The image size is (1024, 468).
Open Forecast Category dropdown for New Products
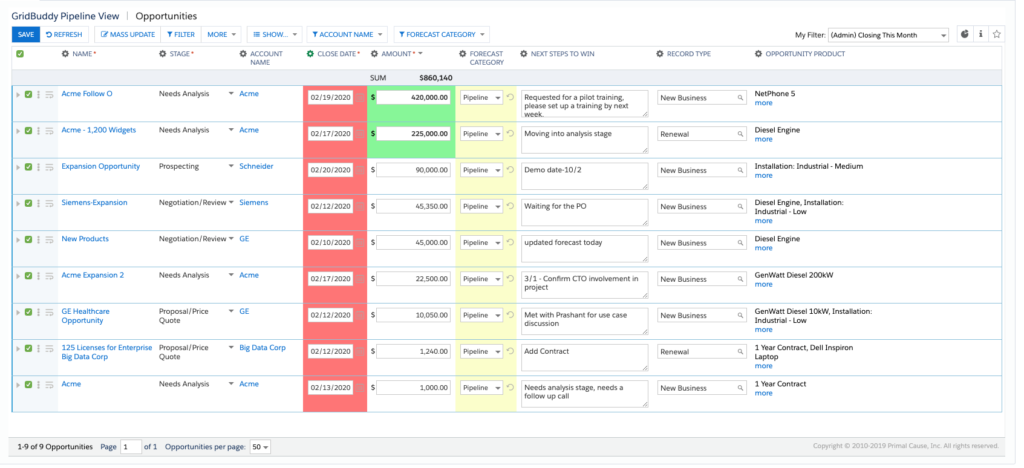tap(481, 243)
